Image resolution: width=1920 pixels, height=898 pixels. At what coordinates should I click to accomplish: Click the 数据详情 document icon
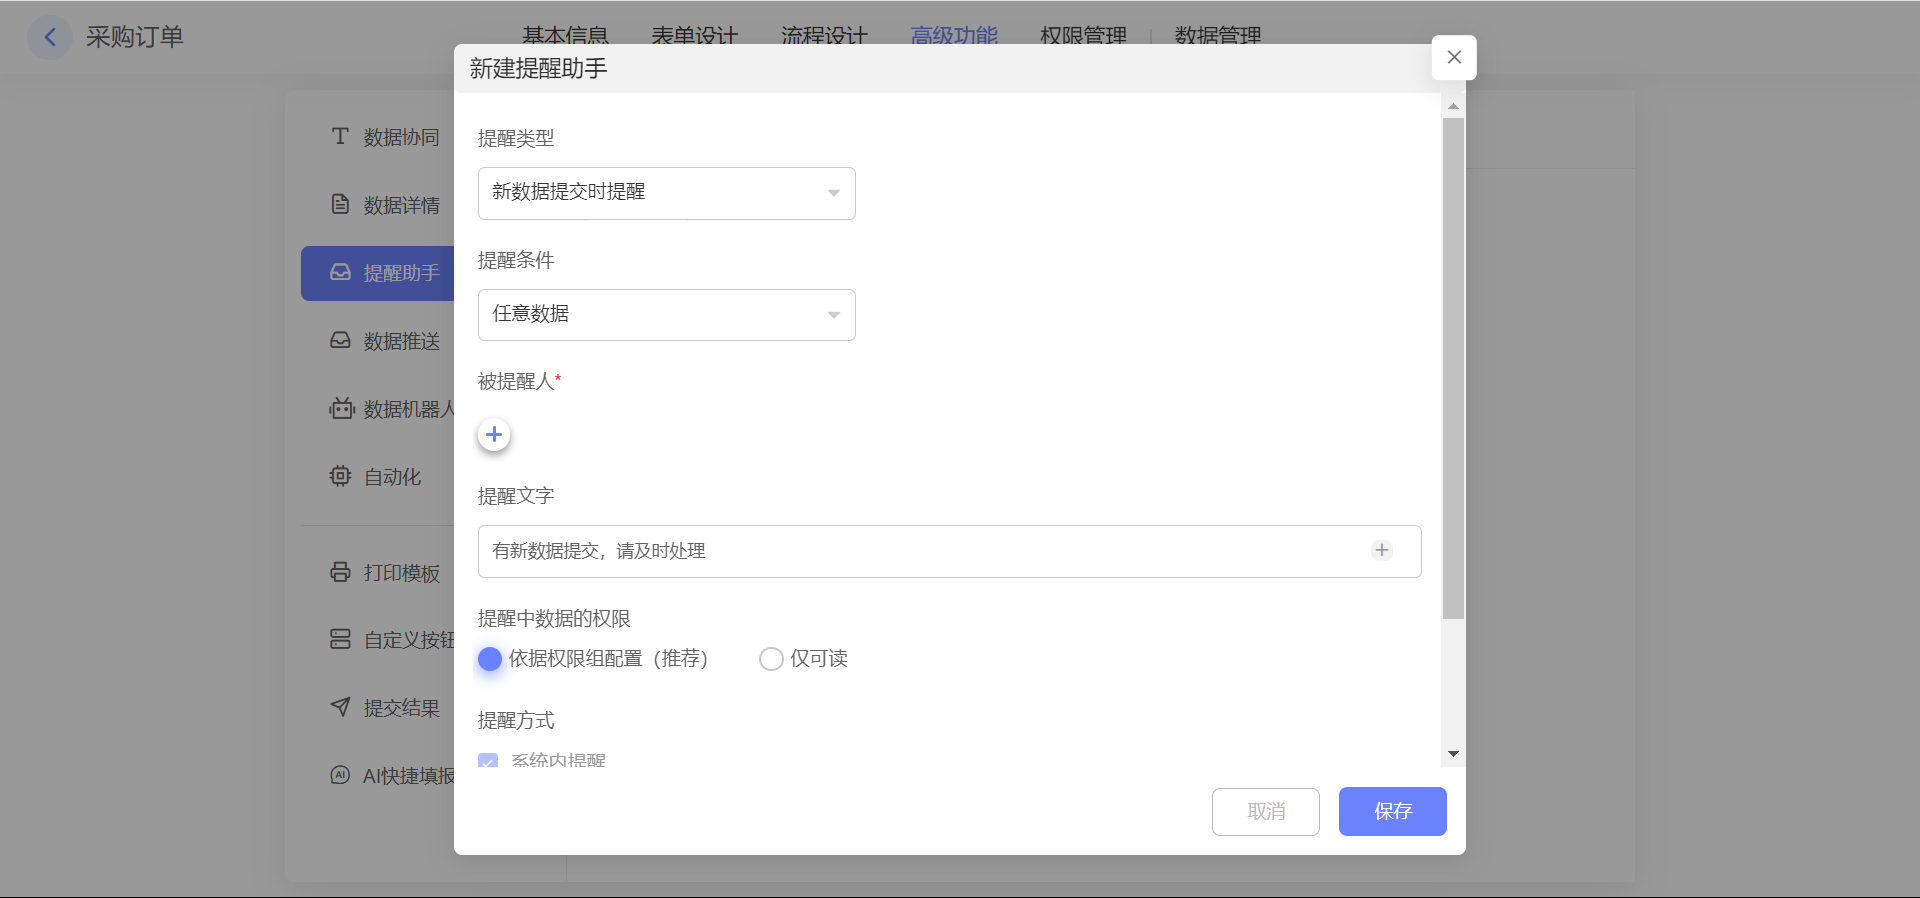(340, 204)
